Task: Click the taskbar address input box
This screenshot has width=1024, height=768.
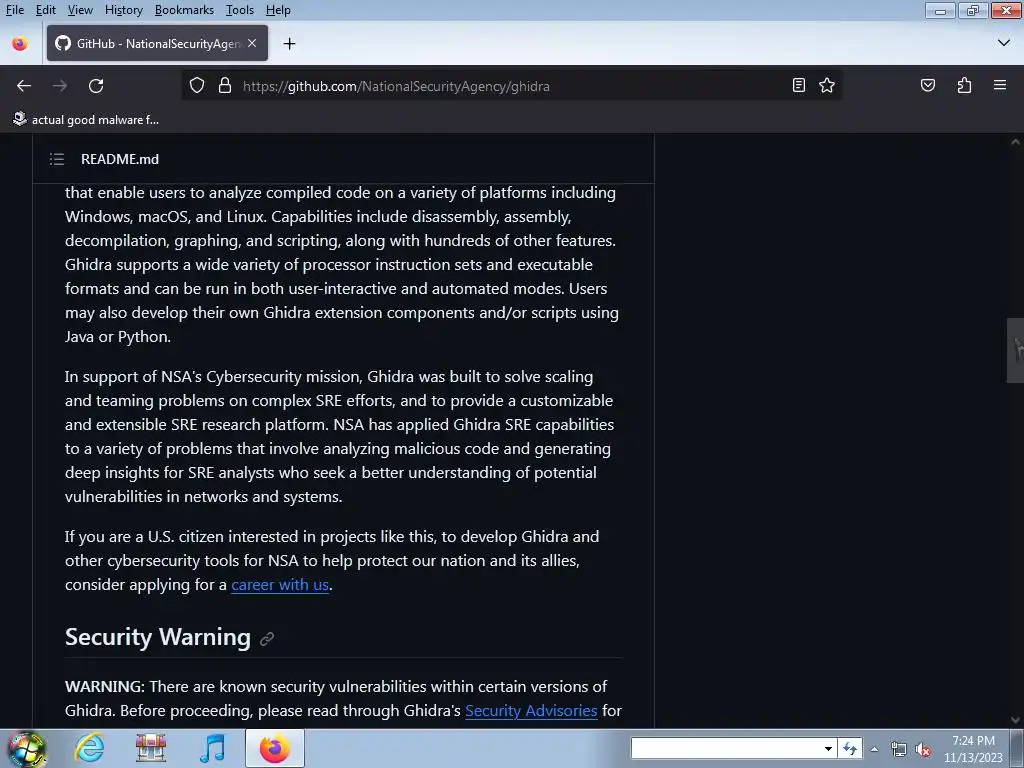Action: pos(725,748)
